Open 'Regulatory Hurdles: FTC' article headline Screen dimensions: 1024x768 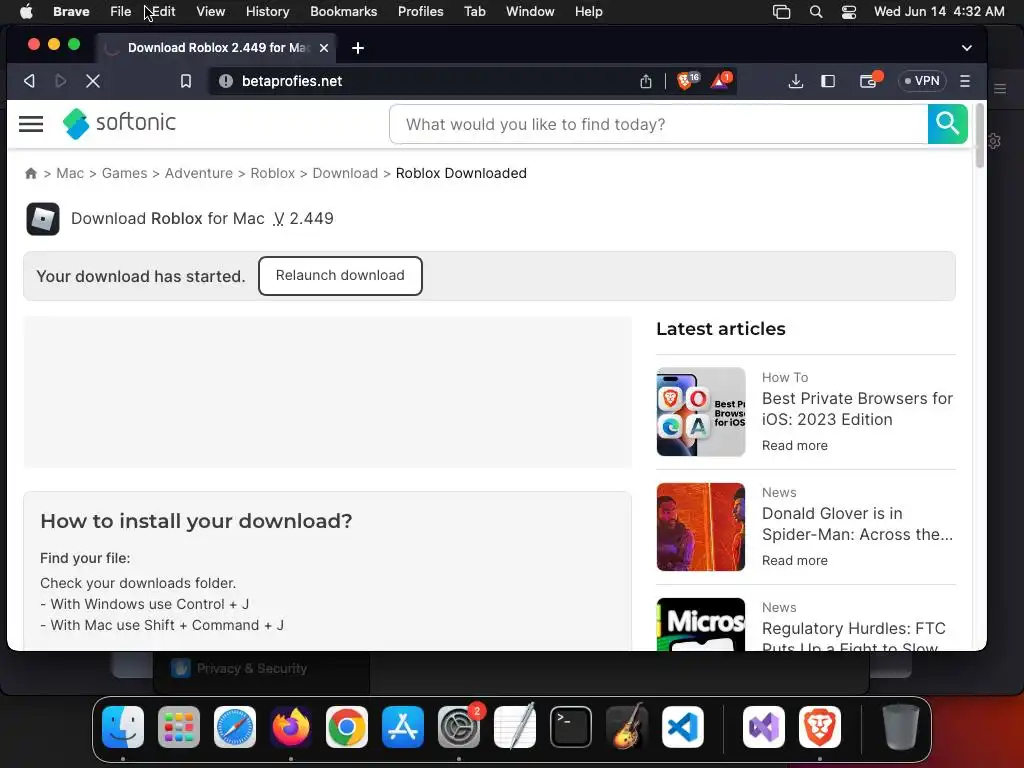[853, 637]
